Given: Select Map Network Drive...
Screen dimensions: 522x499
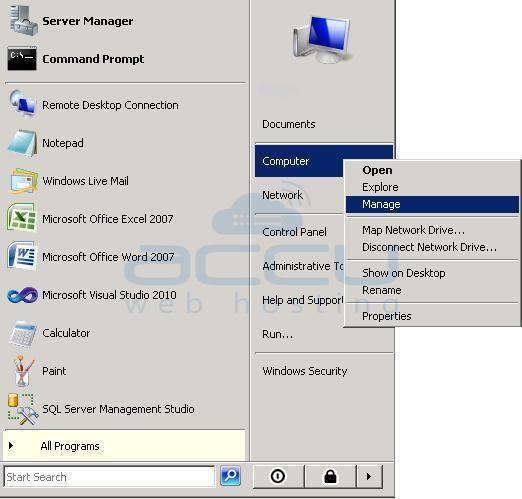Looking at the screenshot, I should (432, 230).
